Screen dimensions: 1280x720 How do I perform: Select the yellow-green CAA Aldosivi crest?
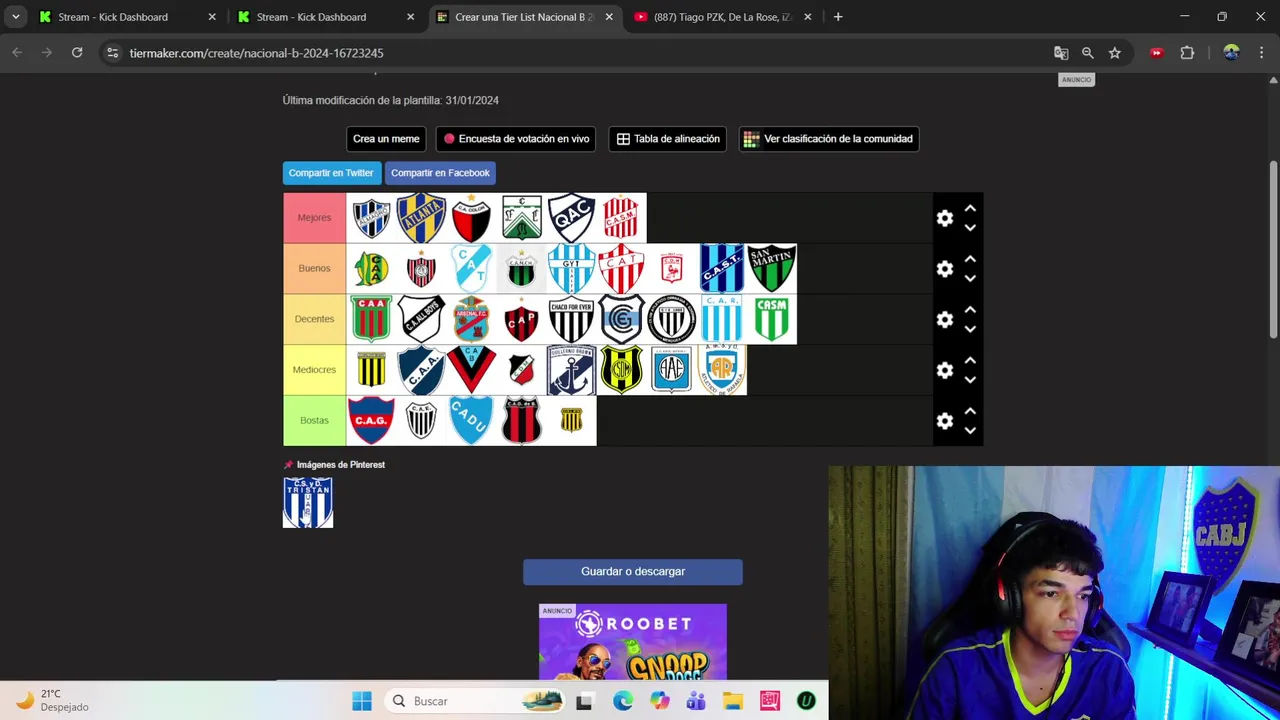click(x=371, y=269)
